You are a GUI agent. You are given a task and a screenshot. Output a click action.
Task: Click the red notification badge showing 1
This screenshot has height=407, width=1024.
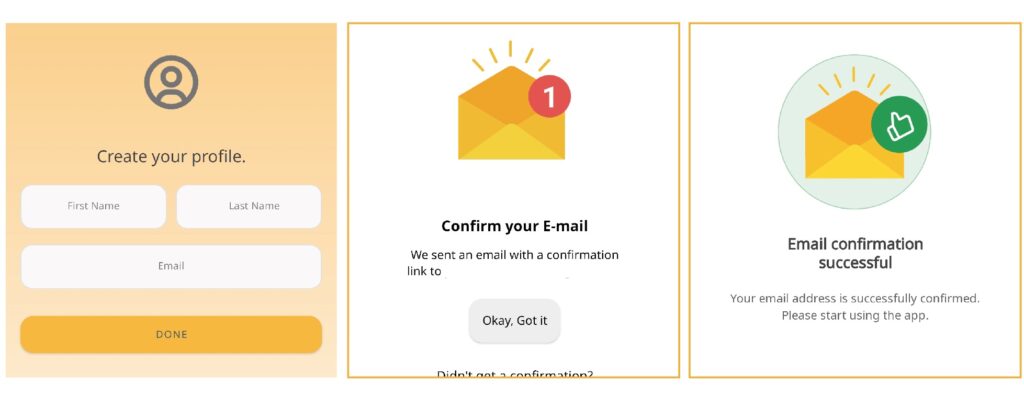tap(549, 97)
